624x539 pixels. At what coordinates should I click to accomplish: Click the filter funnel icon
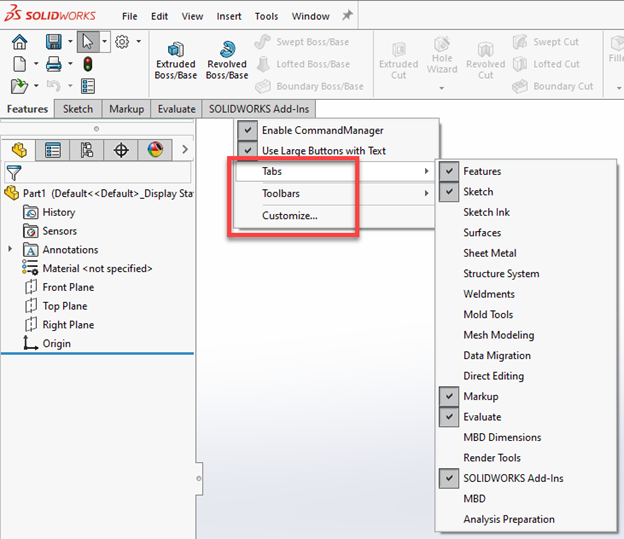(14, 173)
